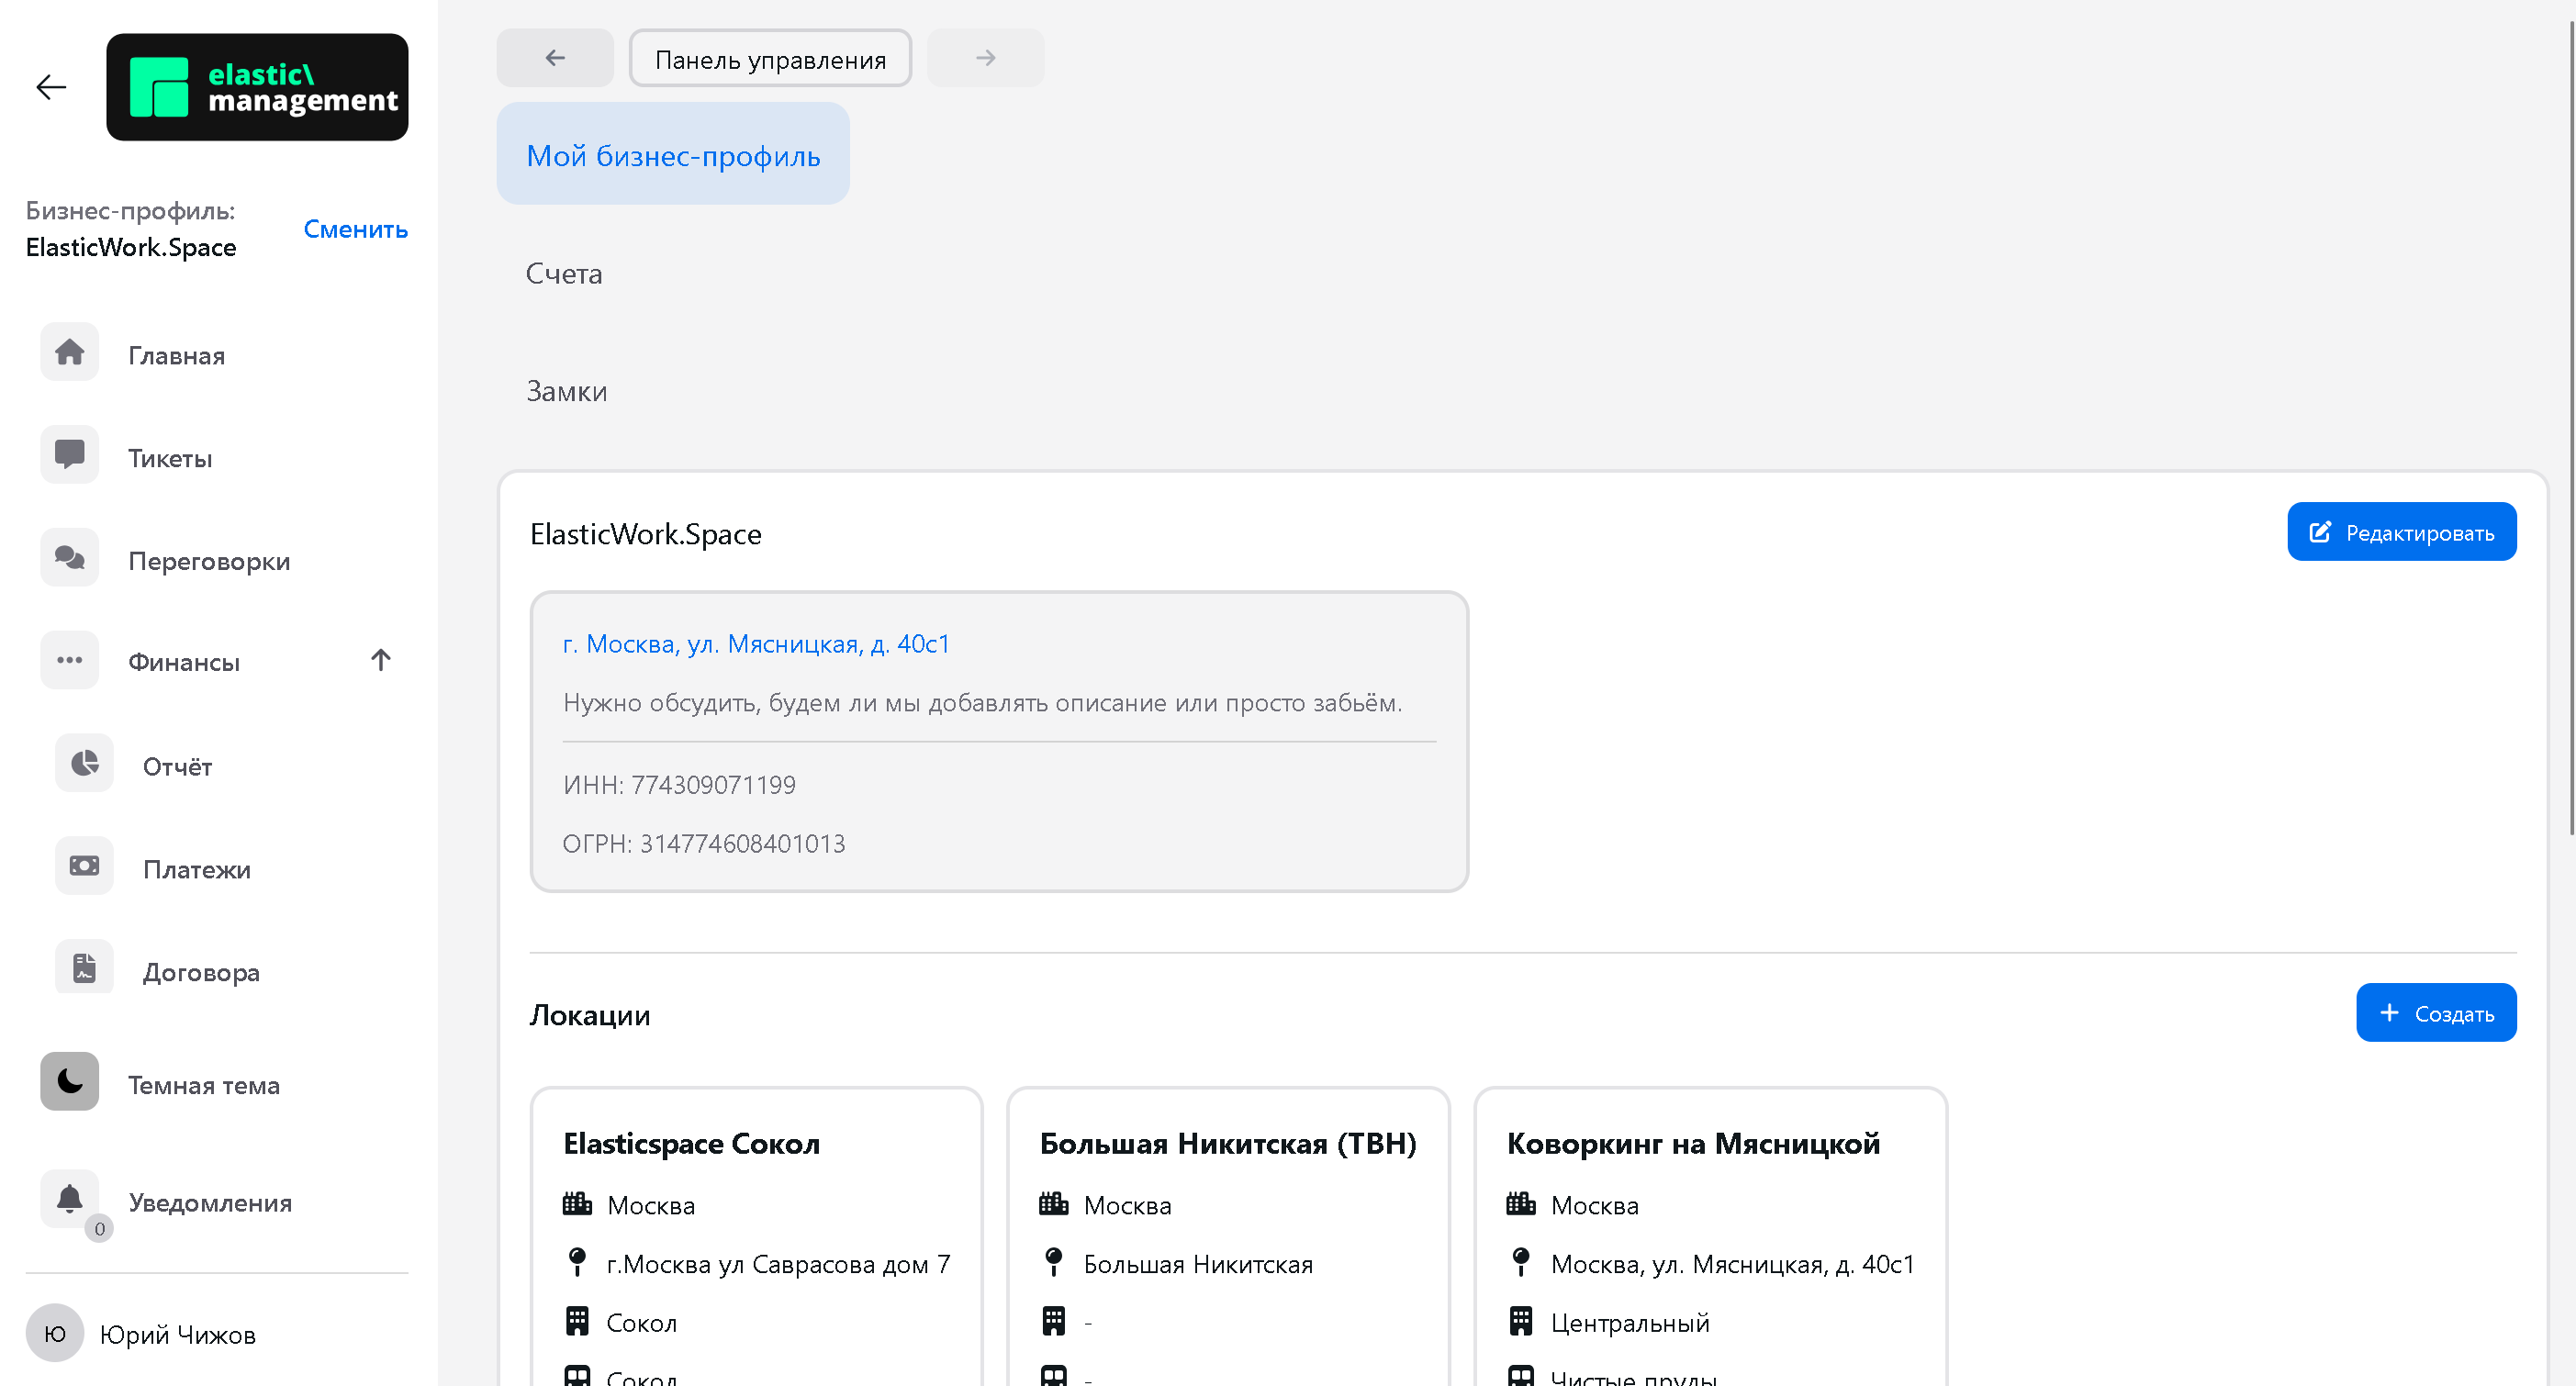Open address link г. Москва, ул. Мясницкая, д. 40с1
Screen dimensions: 2576x1386
[756, 643]
